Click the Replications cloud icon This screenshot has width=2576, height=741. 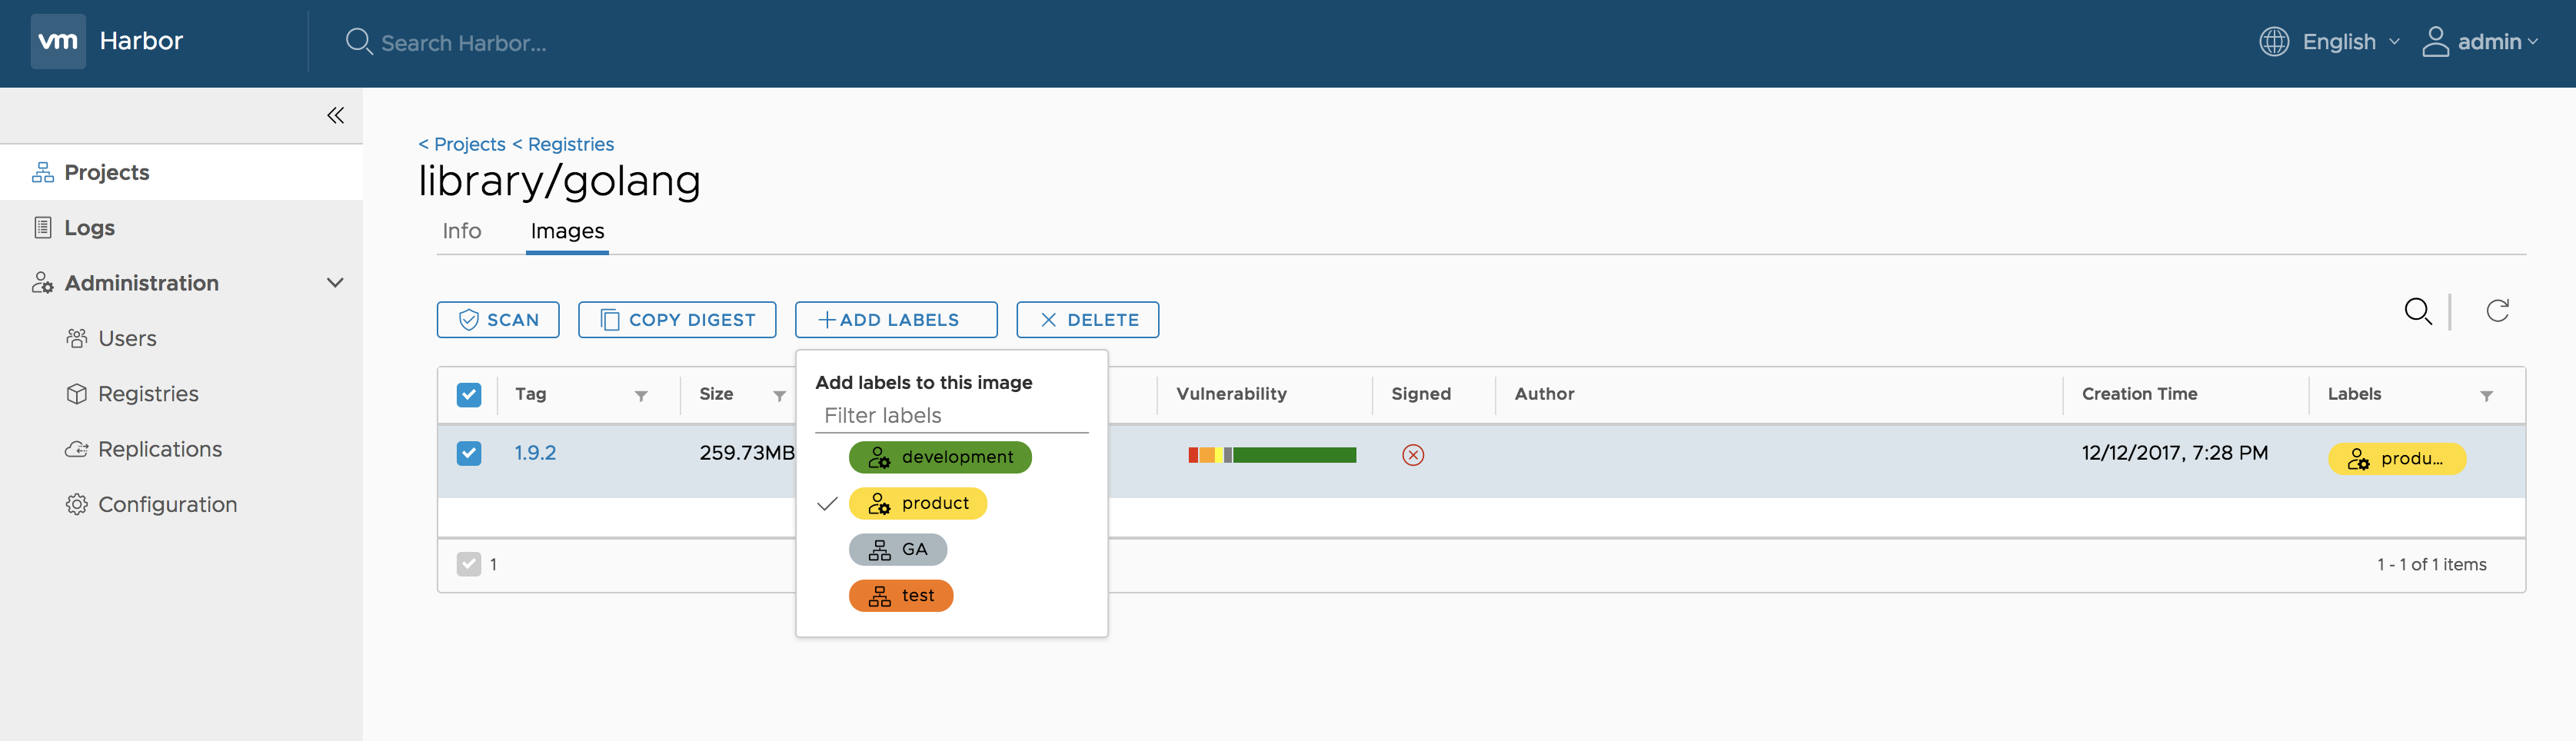pyautogui.click(x=77, y=449)
